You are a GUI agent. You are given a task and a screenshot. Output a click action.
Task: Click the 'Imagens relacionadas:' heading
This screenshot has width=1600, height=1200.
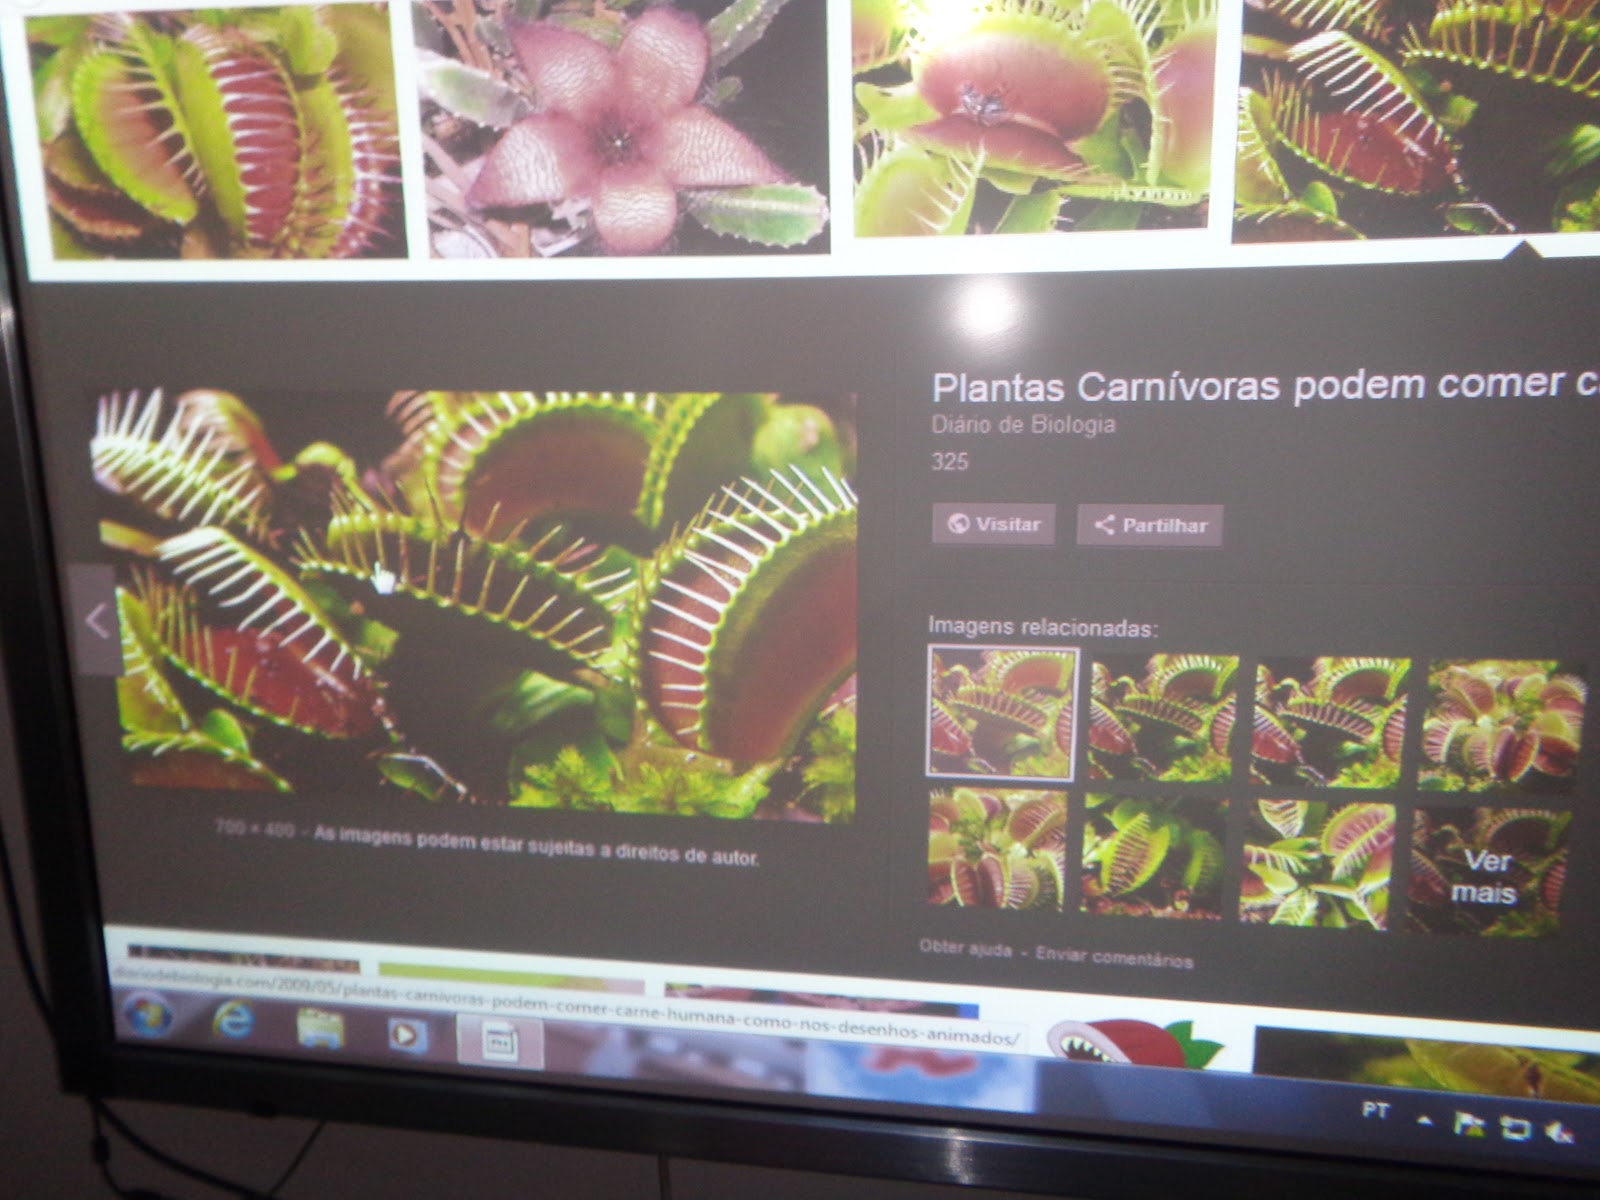coord(1043,627)
